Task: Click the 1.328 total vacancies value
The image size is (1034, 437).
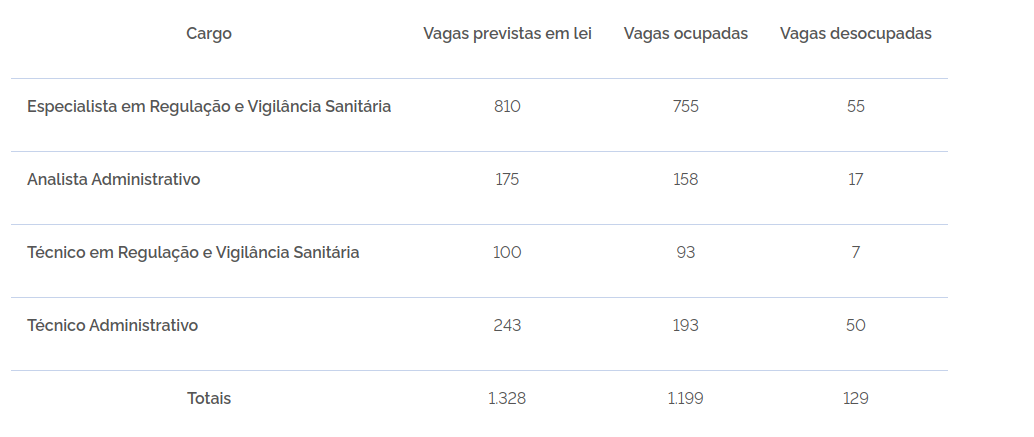Action: click(x=507, y=399)
